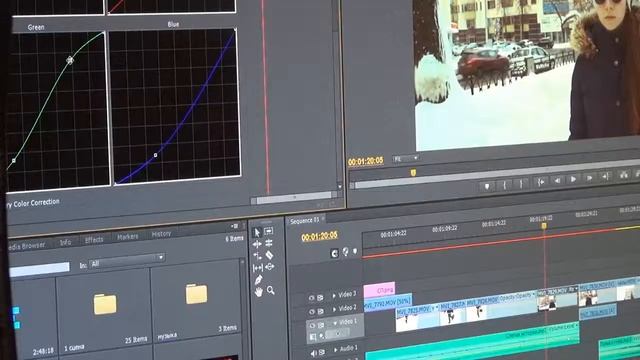Toggle Video 1 display style button
640x360 pixels.
click(313, 337)
